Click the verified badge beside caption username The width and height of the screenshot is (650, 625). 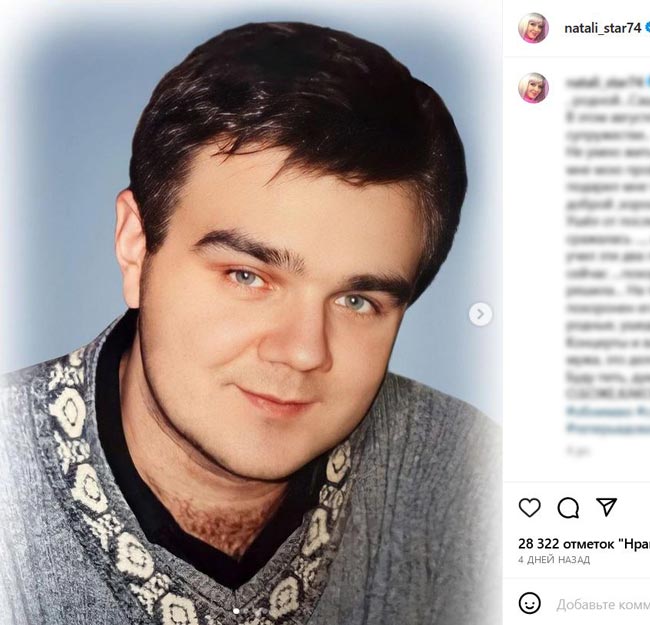click(647, 83)
